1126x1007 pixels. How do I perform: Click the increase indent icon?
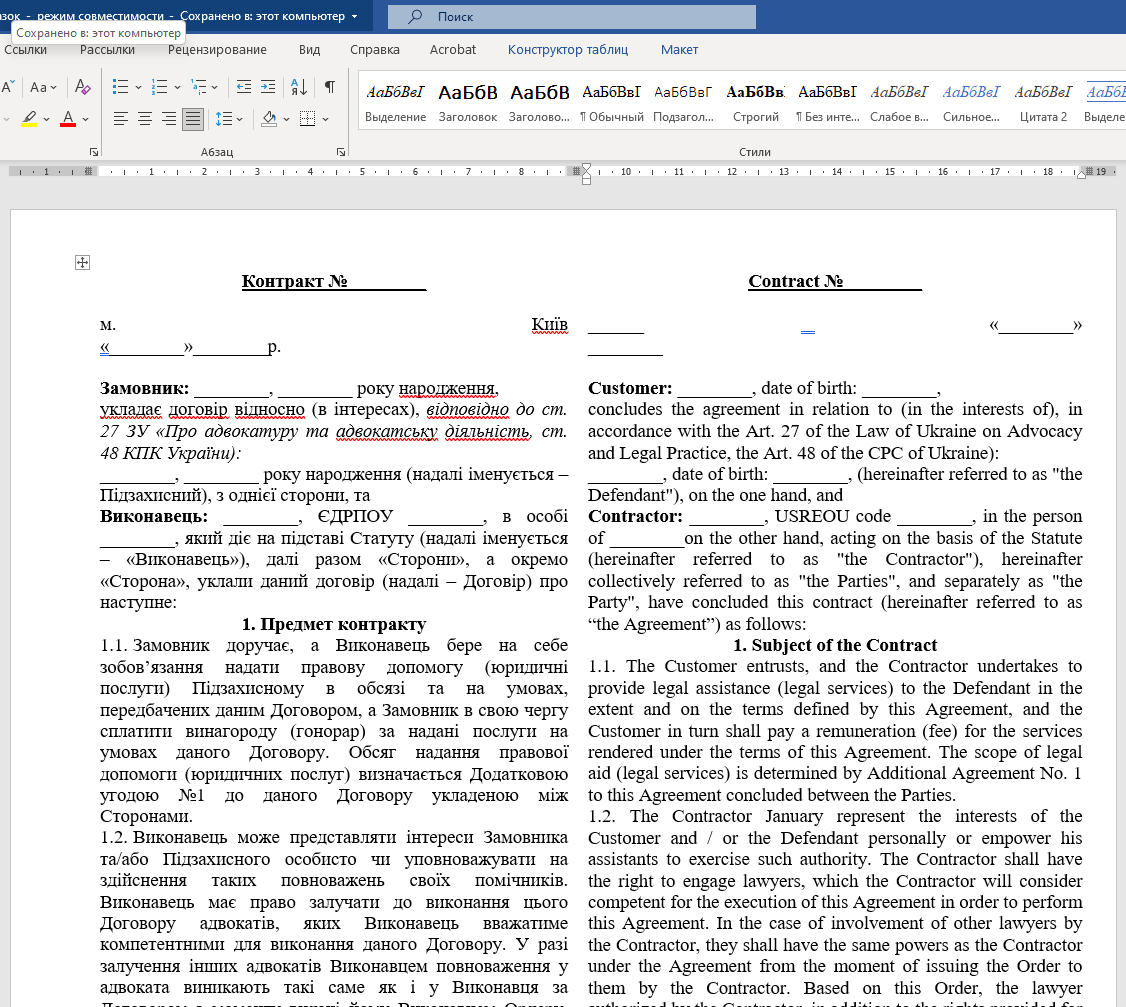point(268,87)
